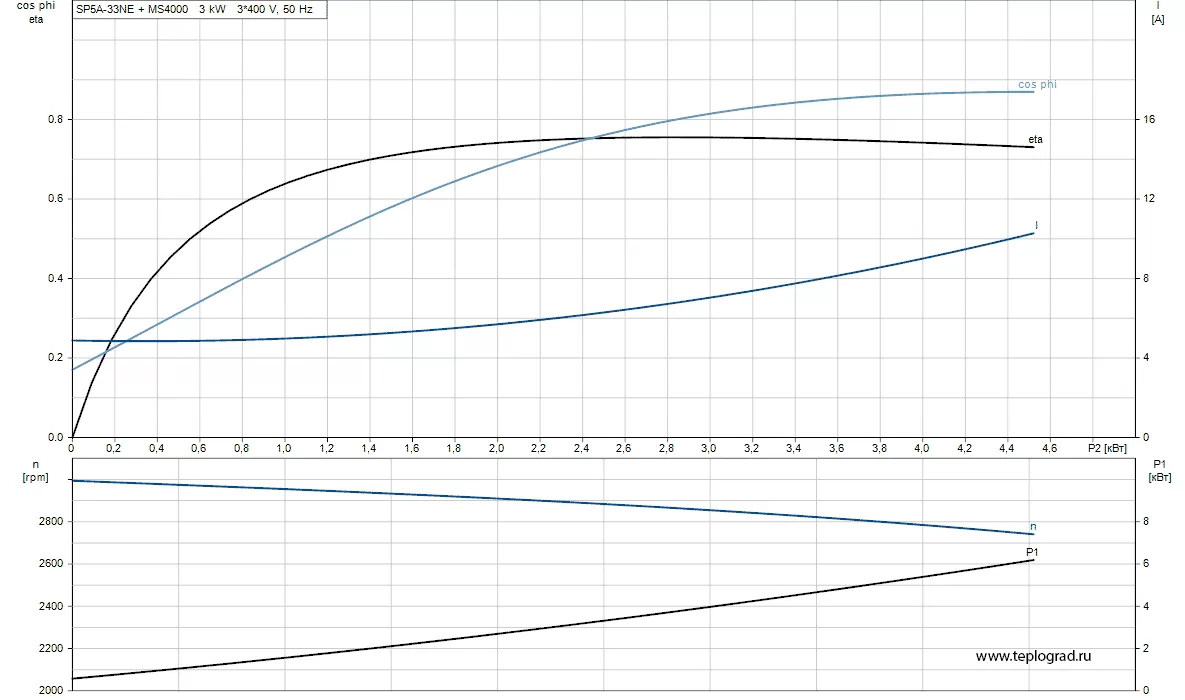Viewport: 1185px width, 700px height.
Task: Click the www.teplograd.ru website link
Action: coord(1033,656)
